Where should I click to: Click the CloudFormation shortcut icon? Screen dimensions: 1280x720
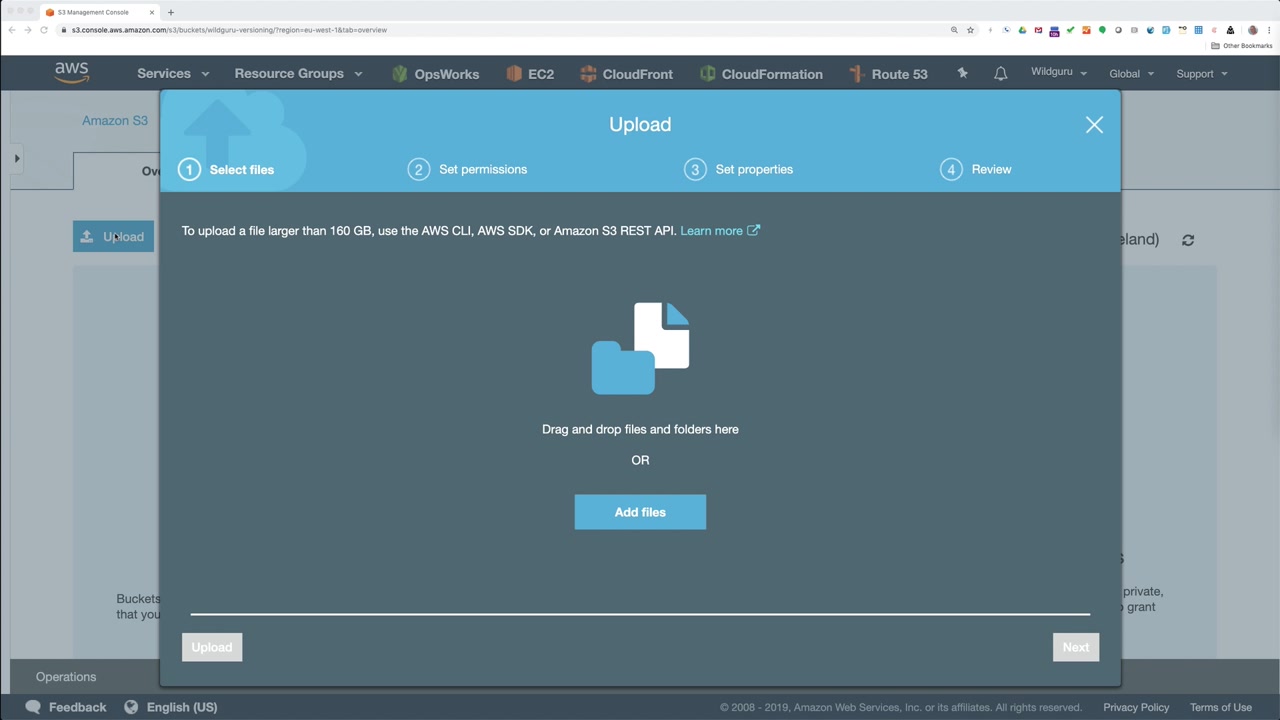pos(707,74)
